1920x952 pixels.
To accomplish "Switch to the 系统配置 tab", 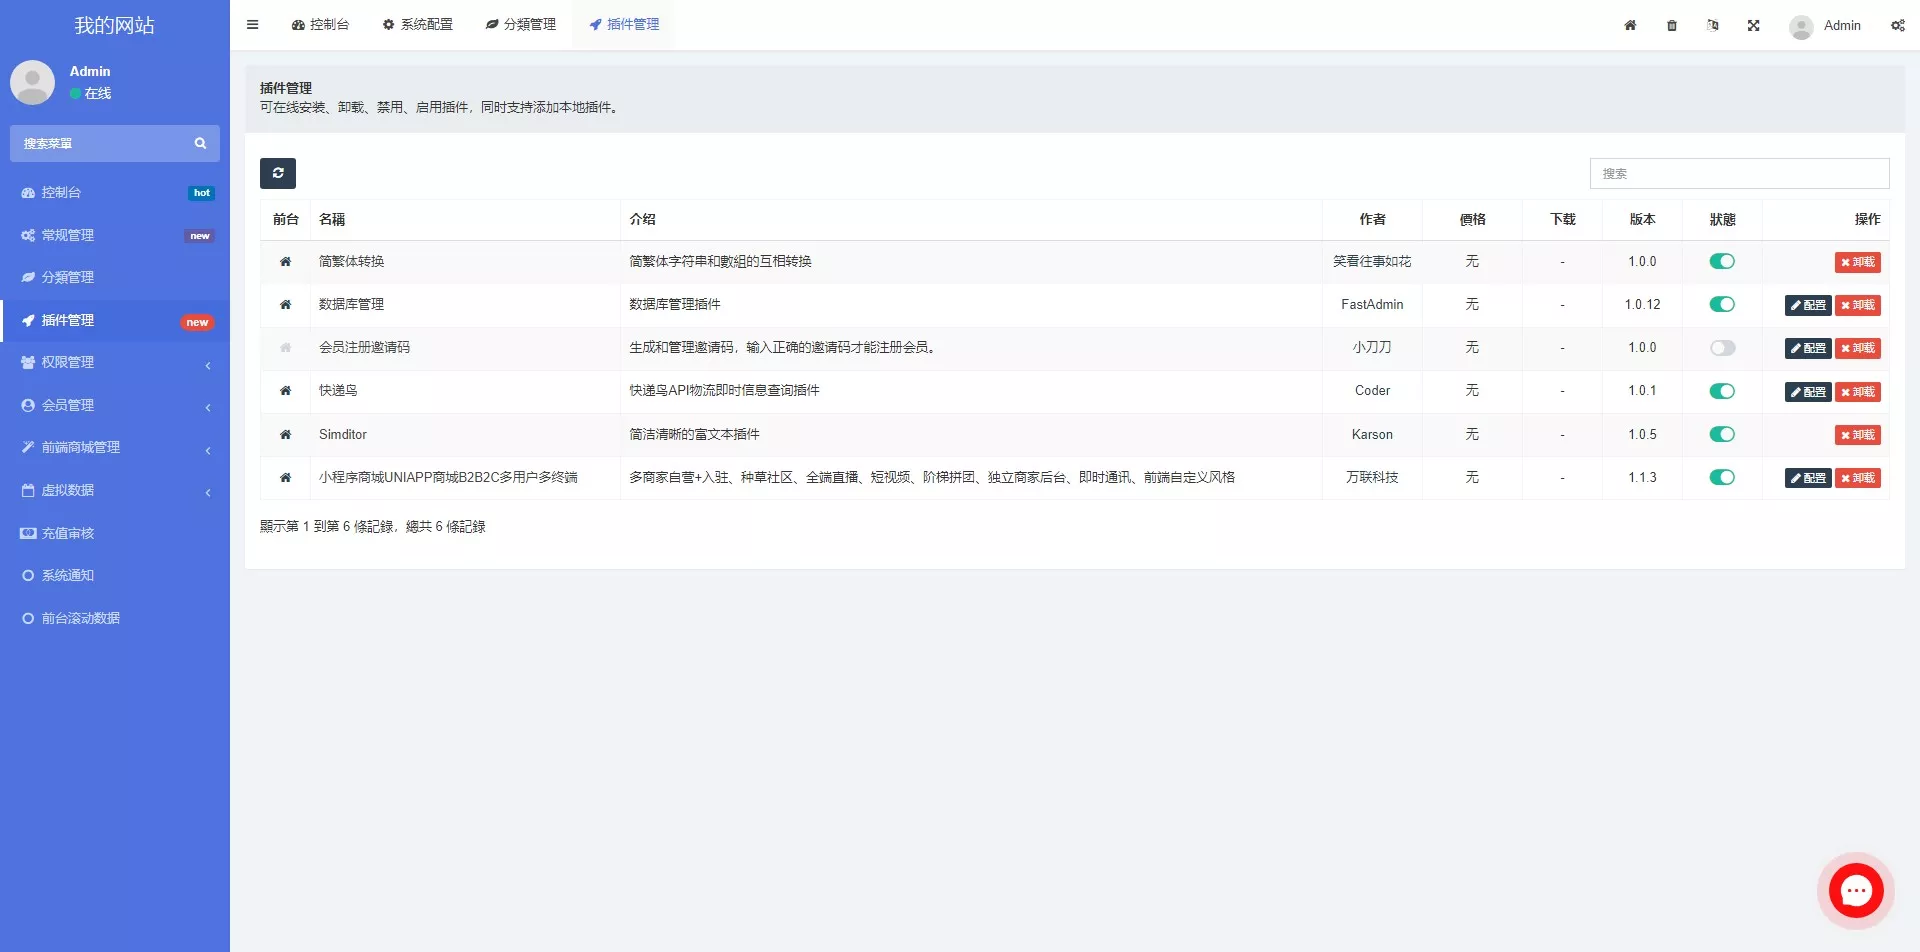I will pos(418,25).
